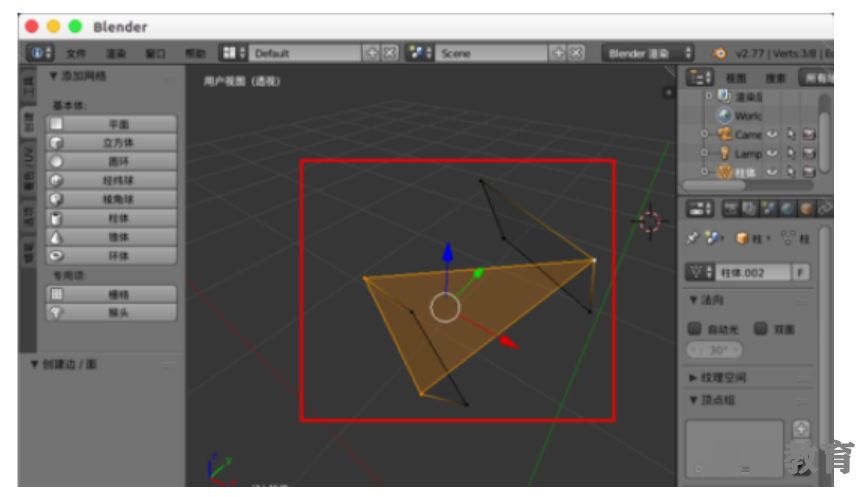The height and width of the screenshot is (497, 861).
Task: Open the Properties editor type selector
Action: coord(700,209)
